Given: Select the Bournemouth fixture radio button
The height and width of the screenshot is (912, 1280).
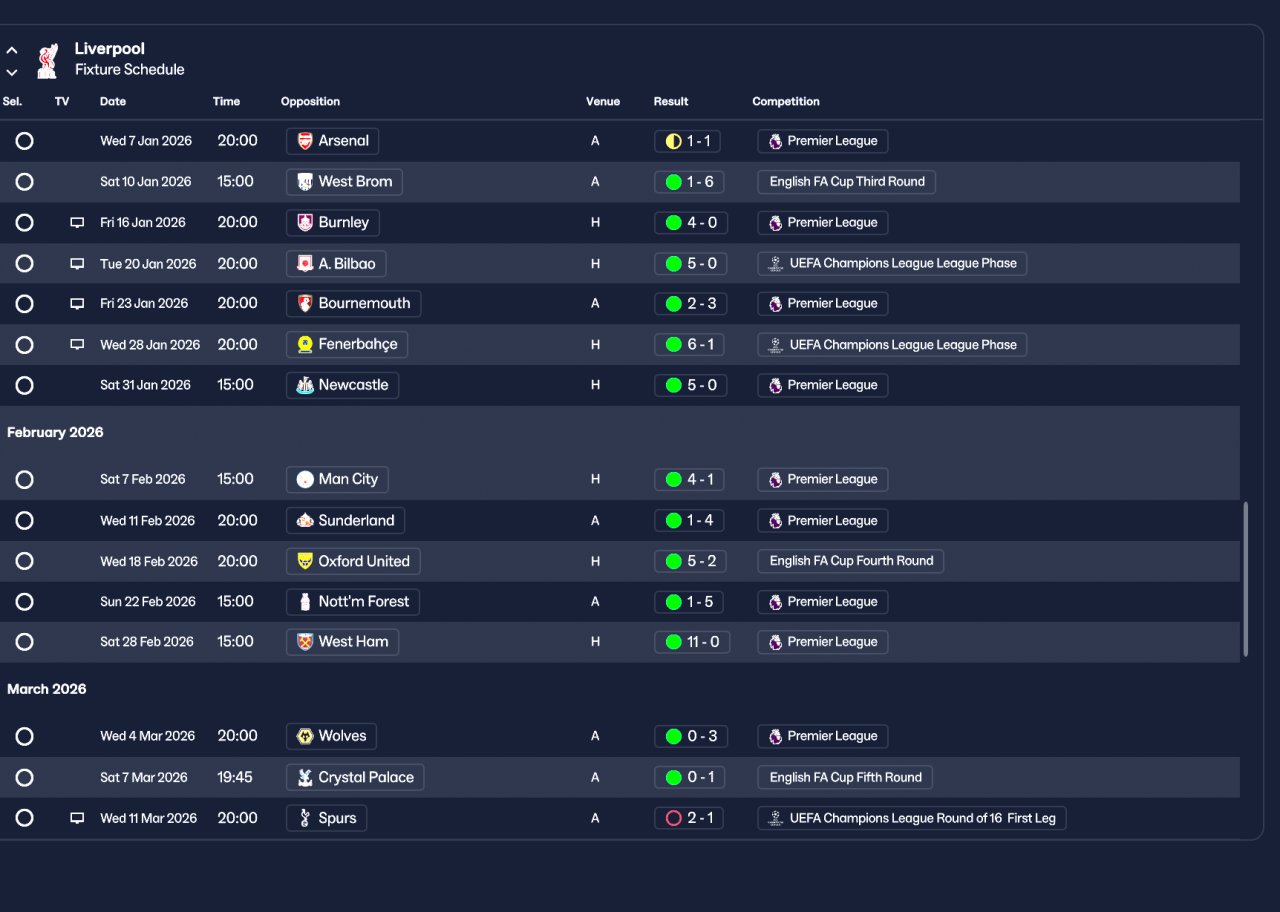Looking at the screenshot, I should coord(25,304).
